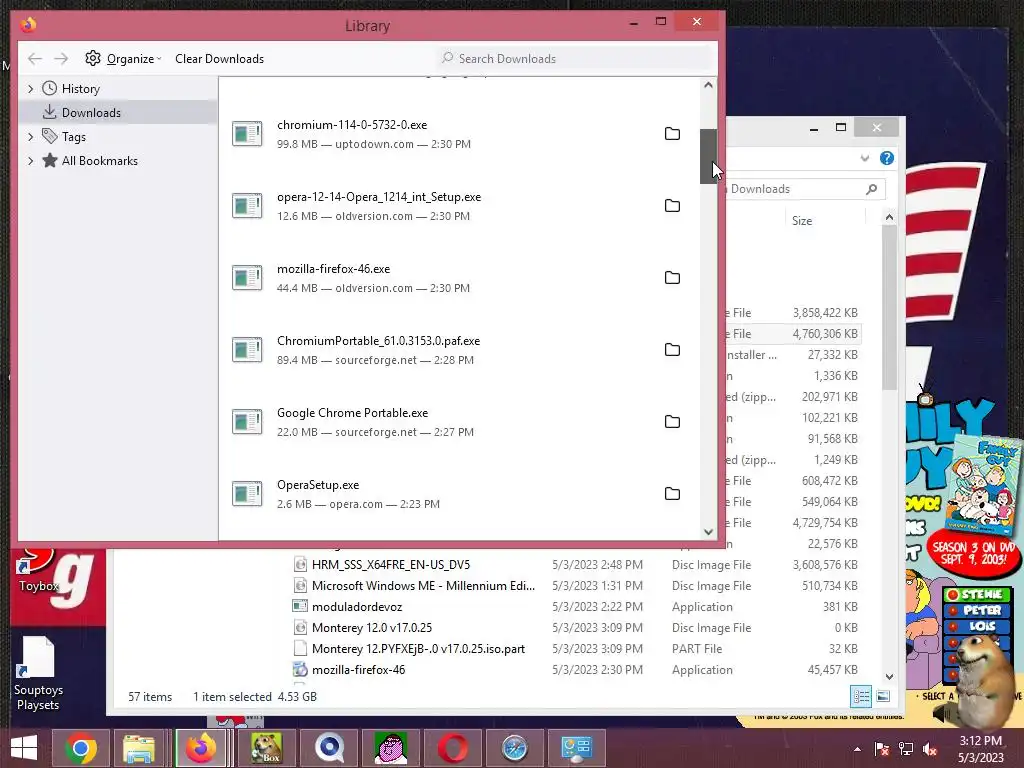Click chromium-114-0-5732-0.exe file icon
The width and height of the screenshot is (1024, 768).
click(247, 134)
